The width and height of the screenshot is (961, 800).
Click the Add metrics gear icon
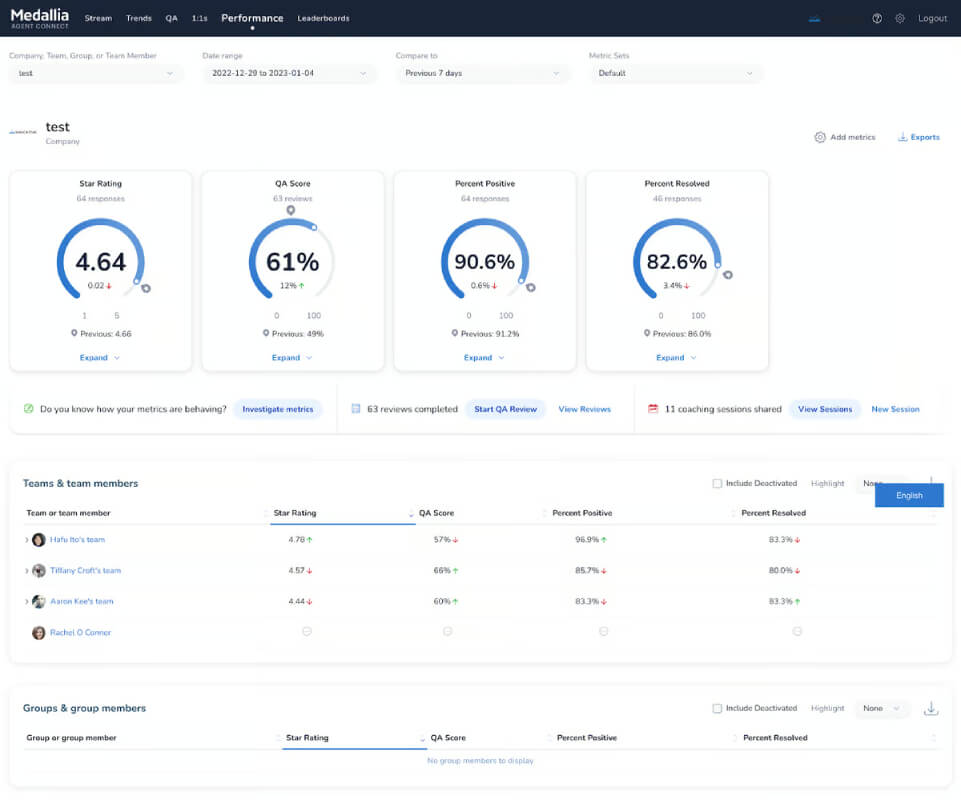coord(819,137)
